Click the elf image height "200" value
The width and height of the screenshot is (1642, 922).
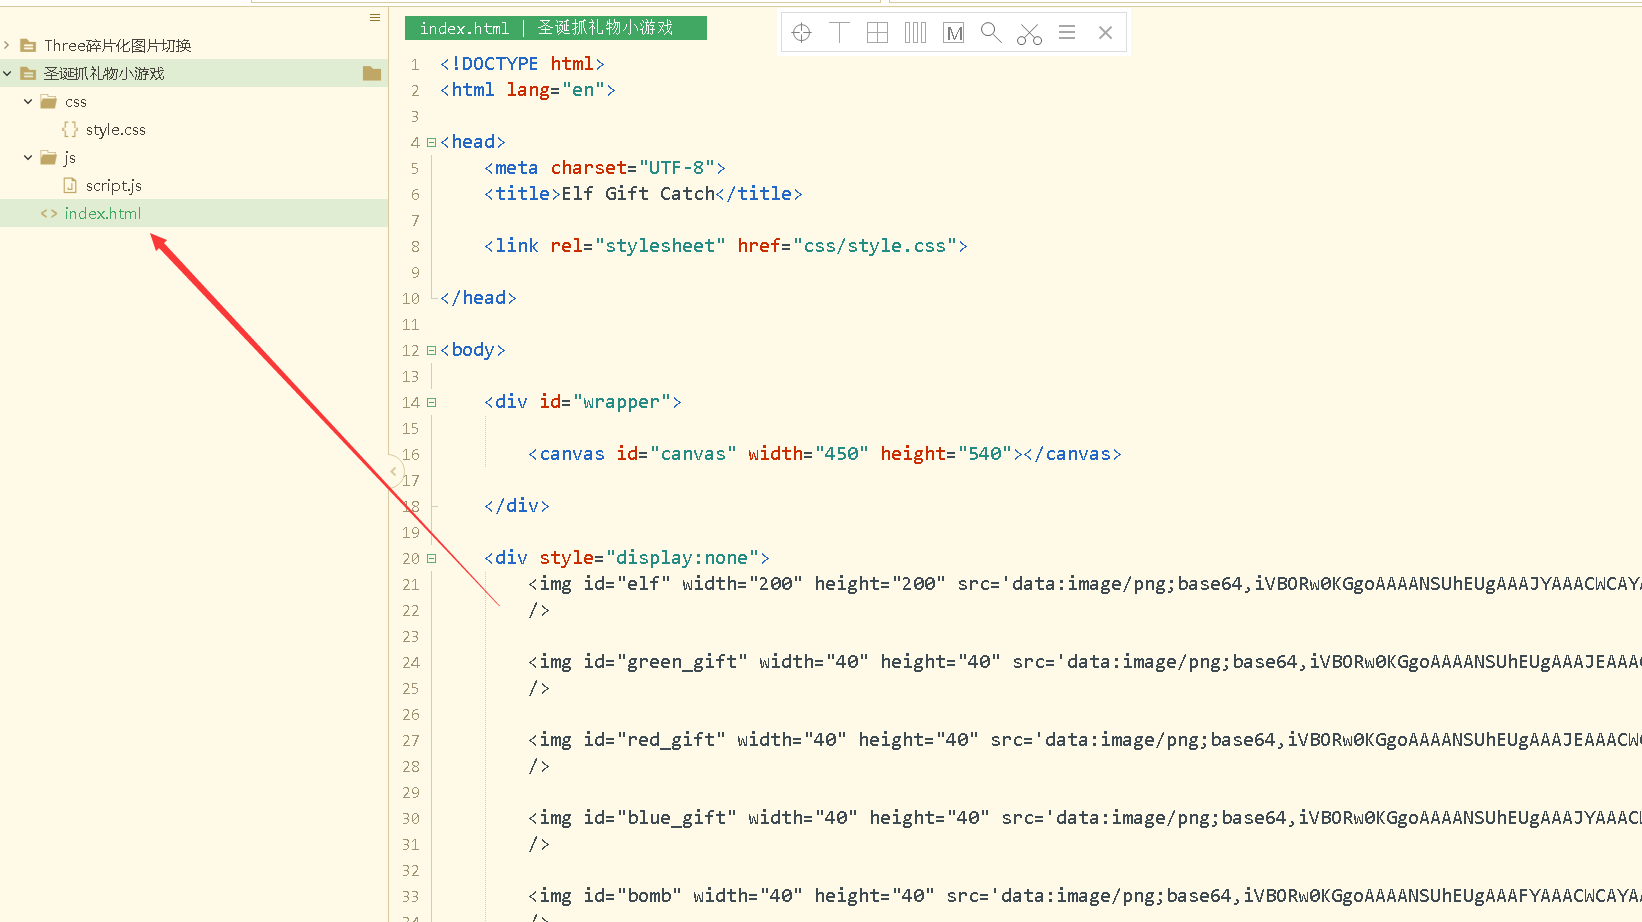[919, 583]
